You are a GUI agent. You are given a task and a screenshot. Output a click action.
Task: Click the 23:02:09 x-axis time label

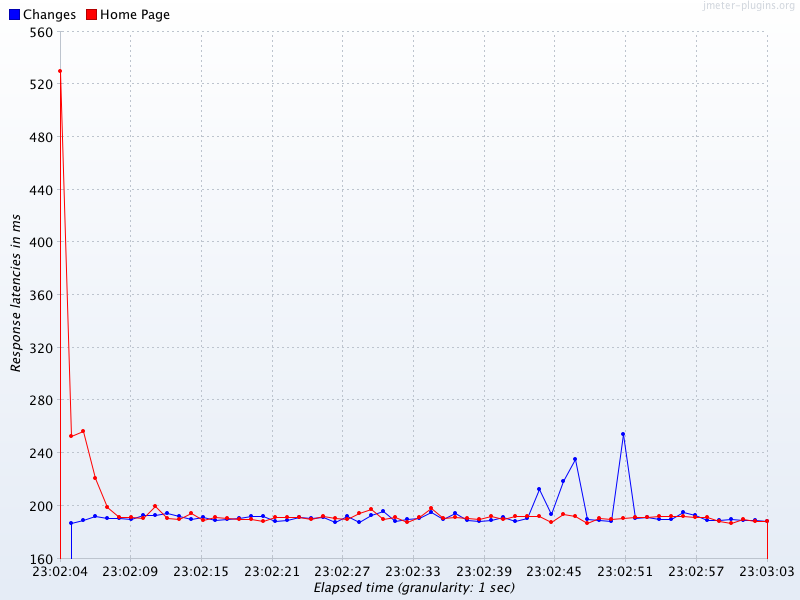click(x=130, y=571)
